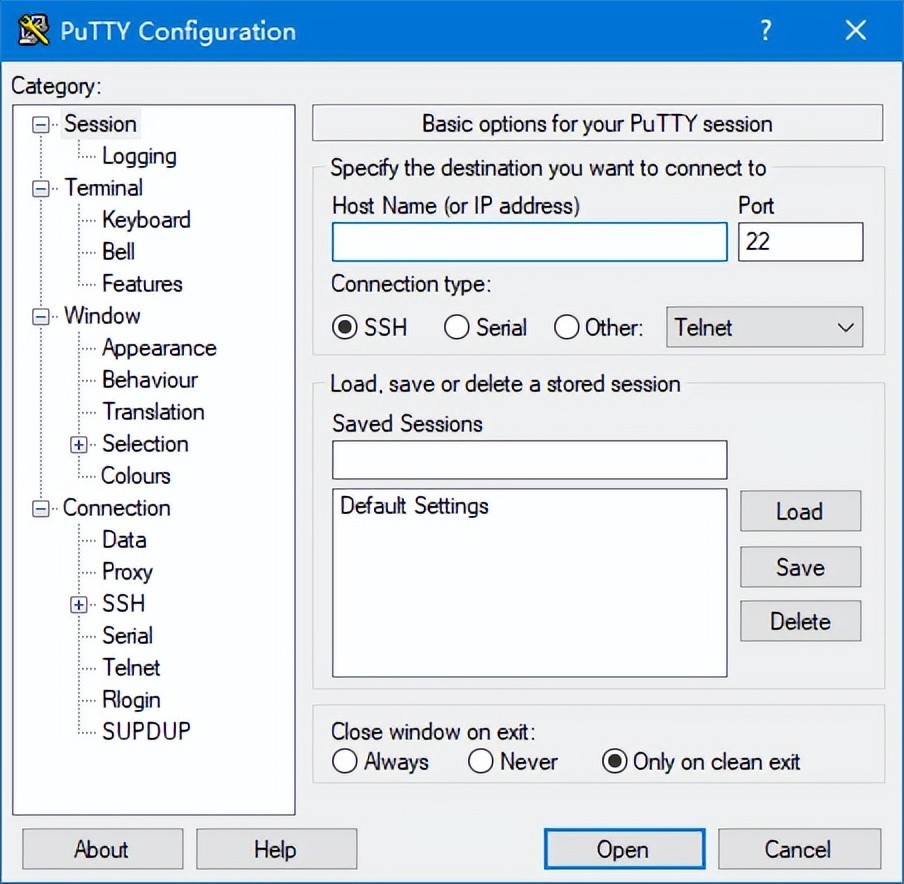Choose the Other connection type option
Screen dimensions: 904x884
tap(567, 327)
